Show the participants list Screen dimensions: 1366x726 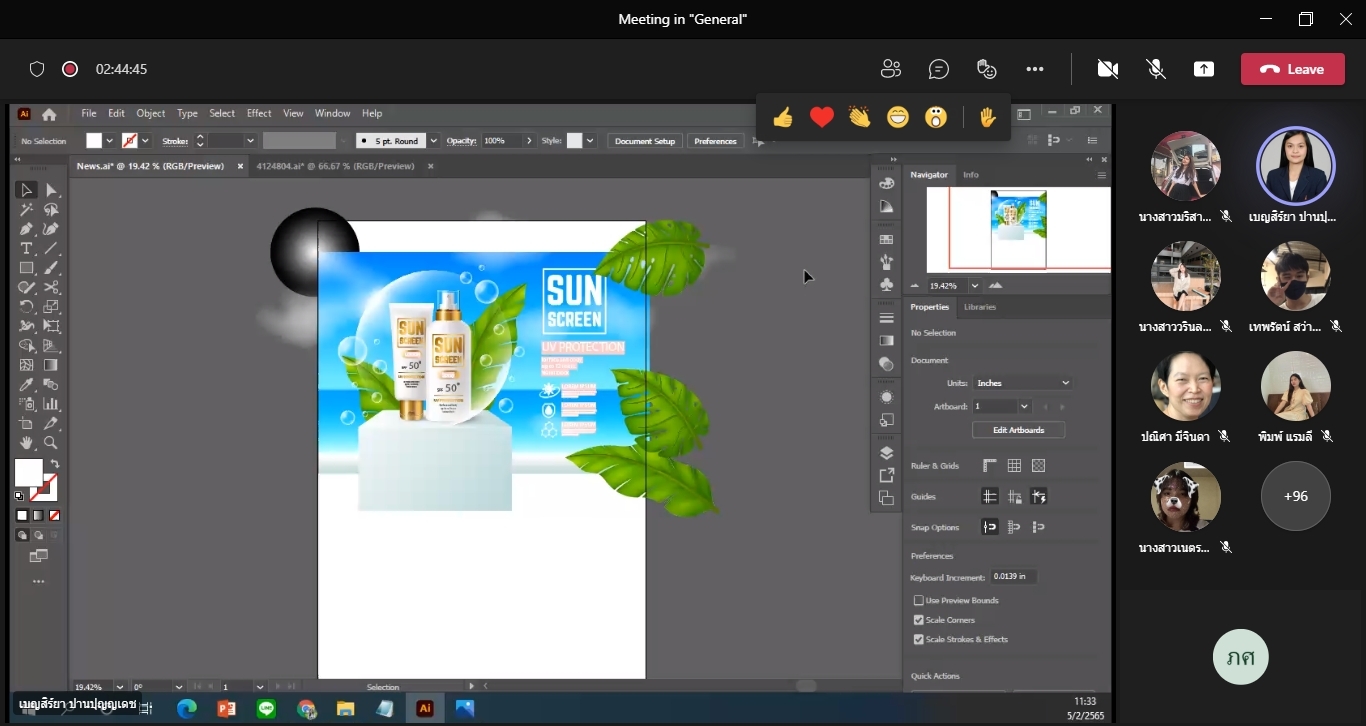[890, 69]
